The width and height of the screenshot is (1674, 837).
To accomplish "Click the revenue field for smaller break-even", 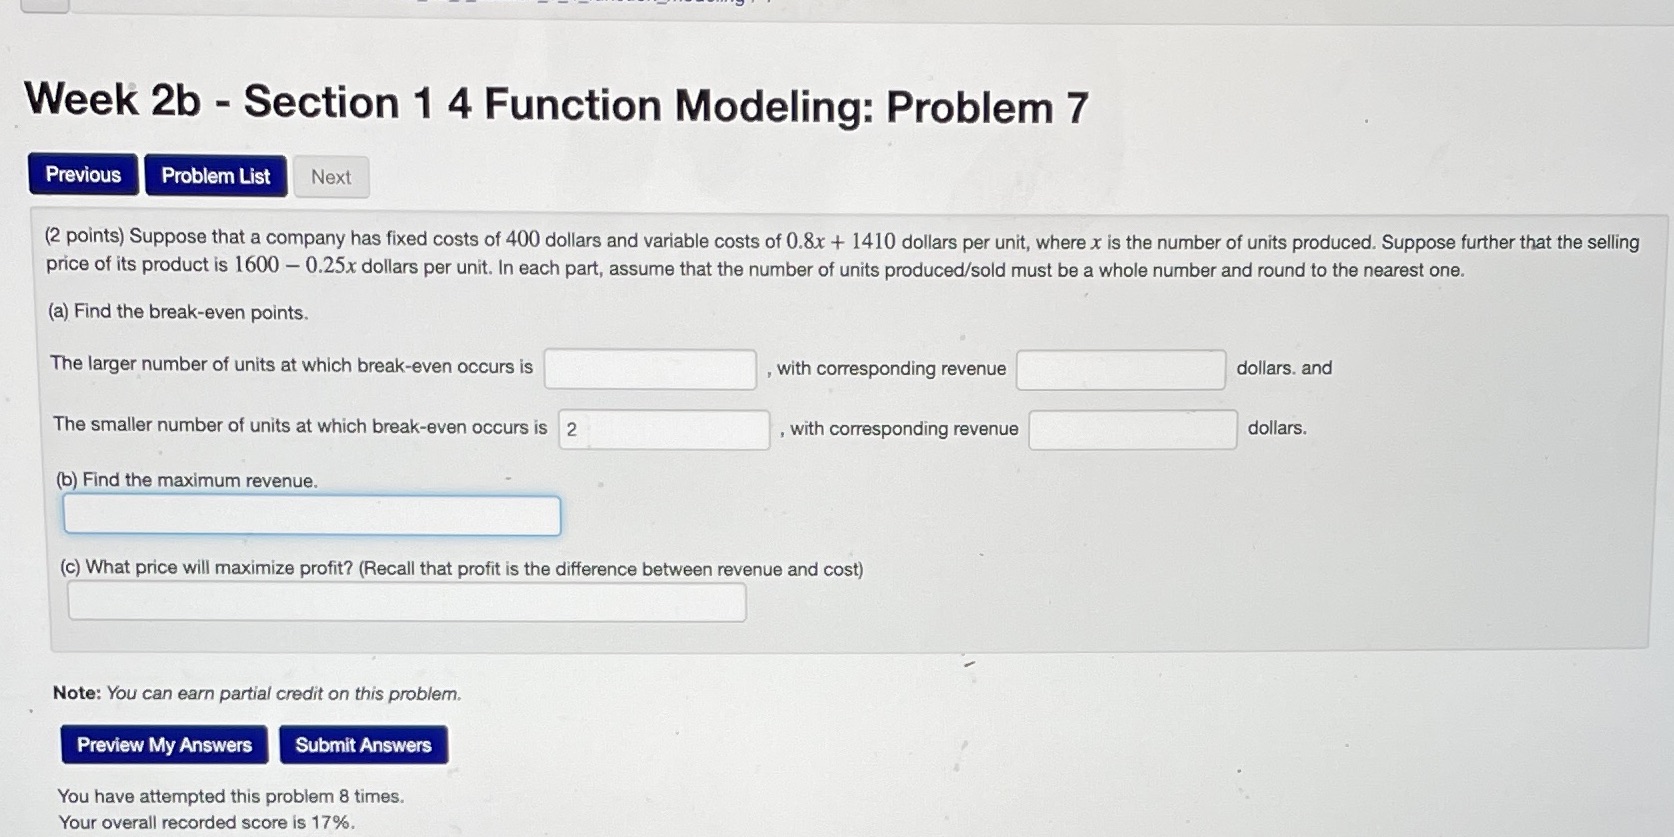I will point(1131,429).
